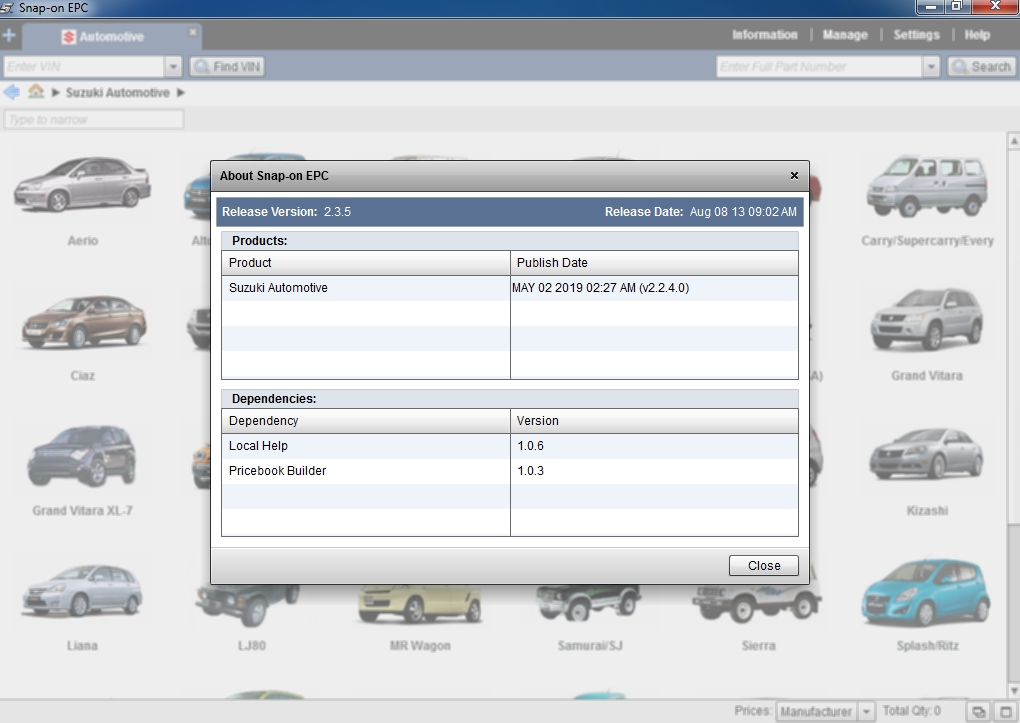The image size is (1020, 723).
Task: Click the MR Wagon model label
Action: tap(420, 646)
